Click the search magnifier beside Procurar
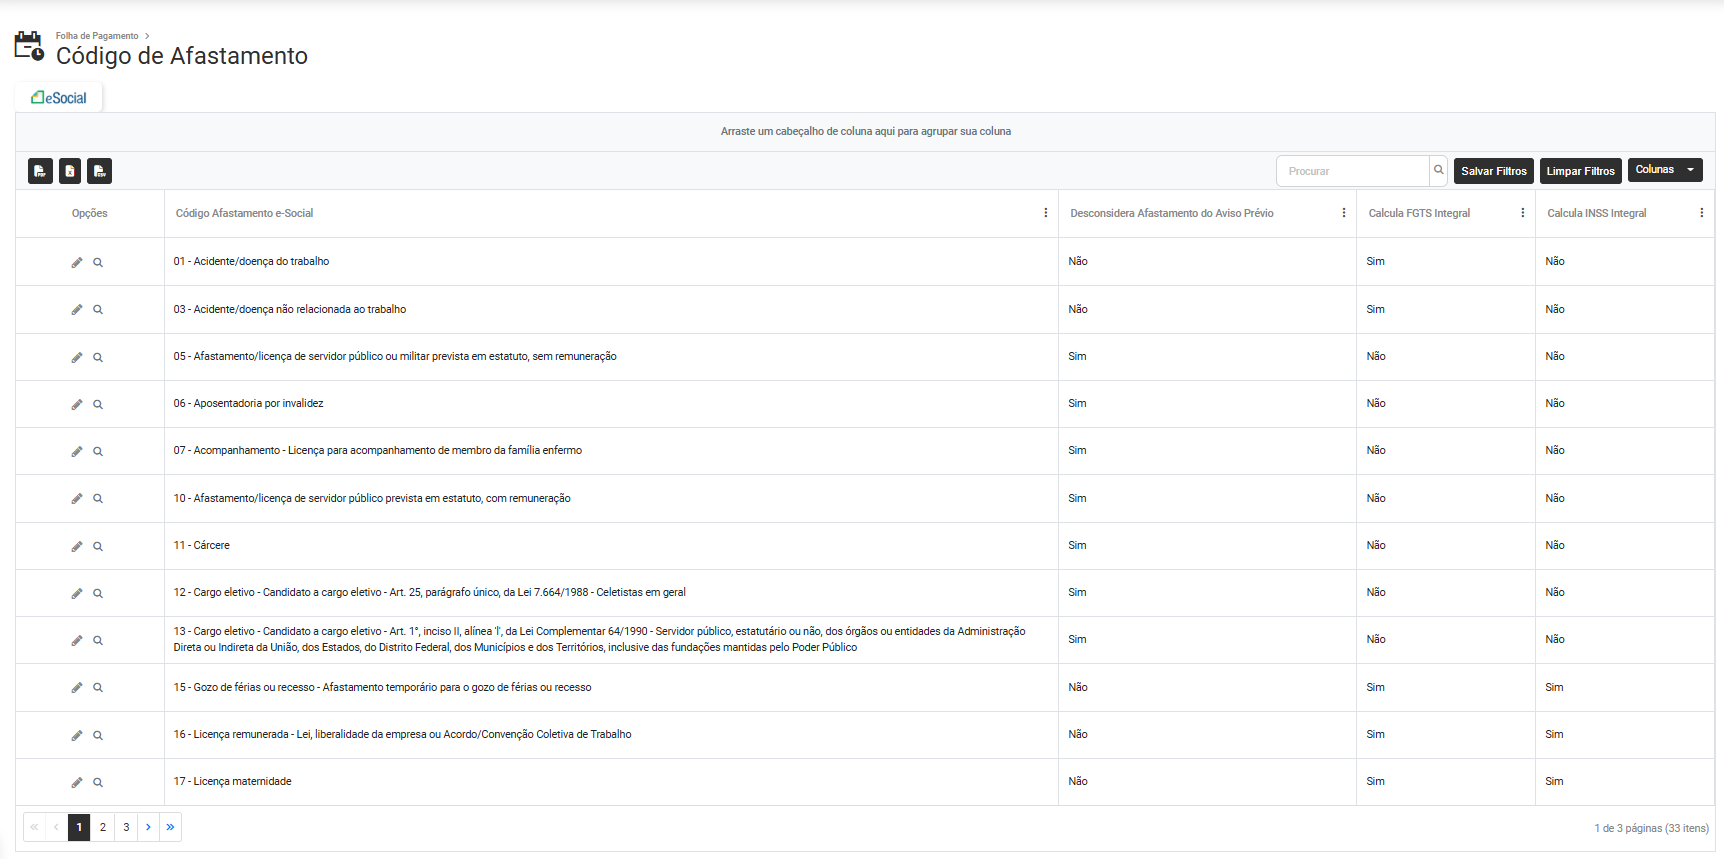This screenshot has height=859, width=1724. click(1438, 171)
